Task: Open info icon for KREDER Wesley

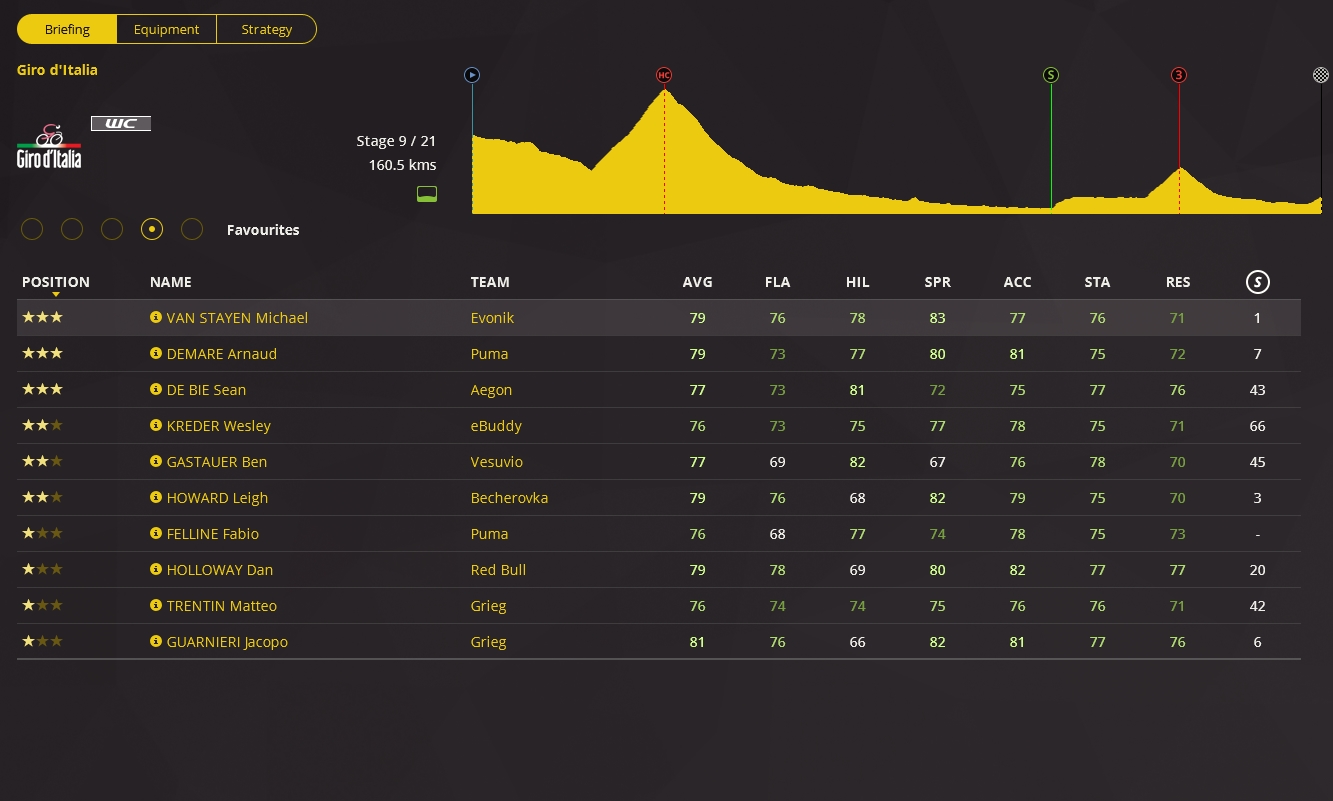Action: point(156,425)
